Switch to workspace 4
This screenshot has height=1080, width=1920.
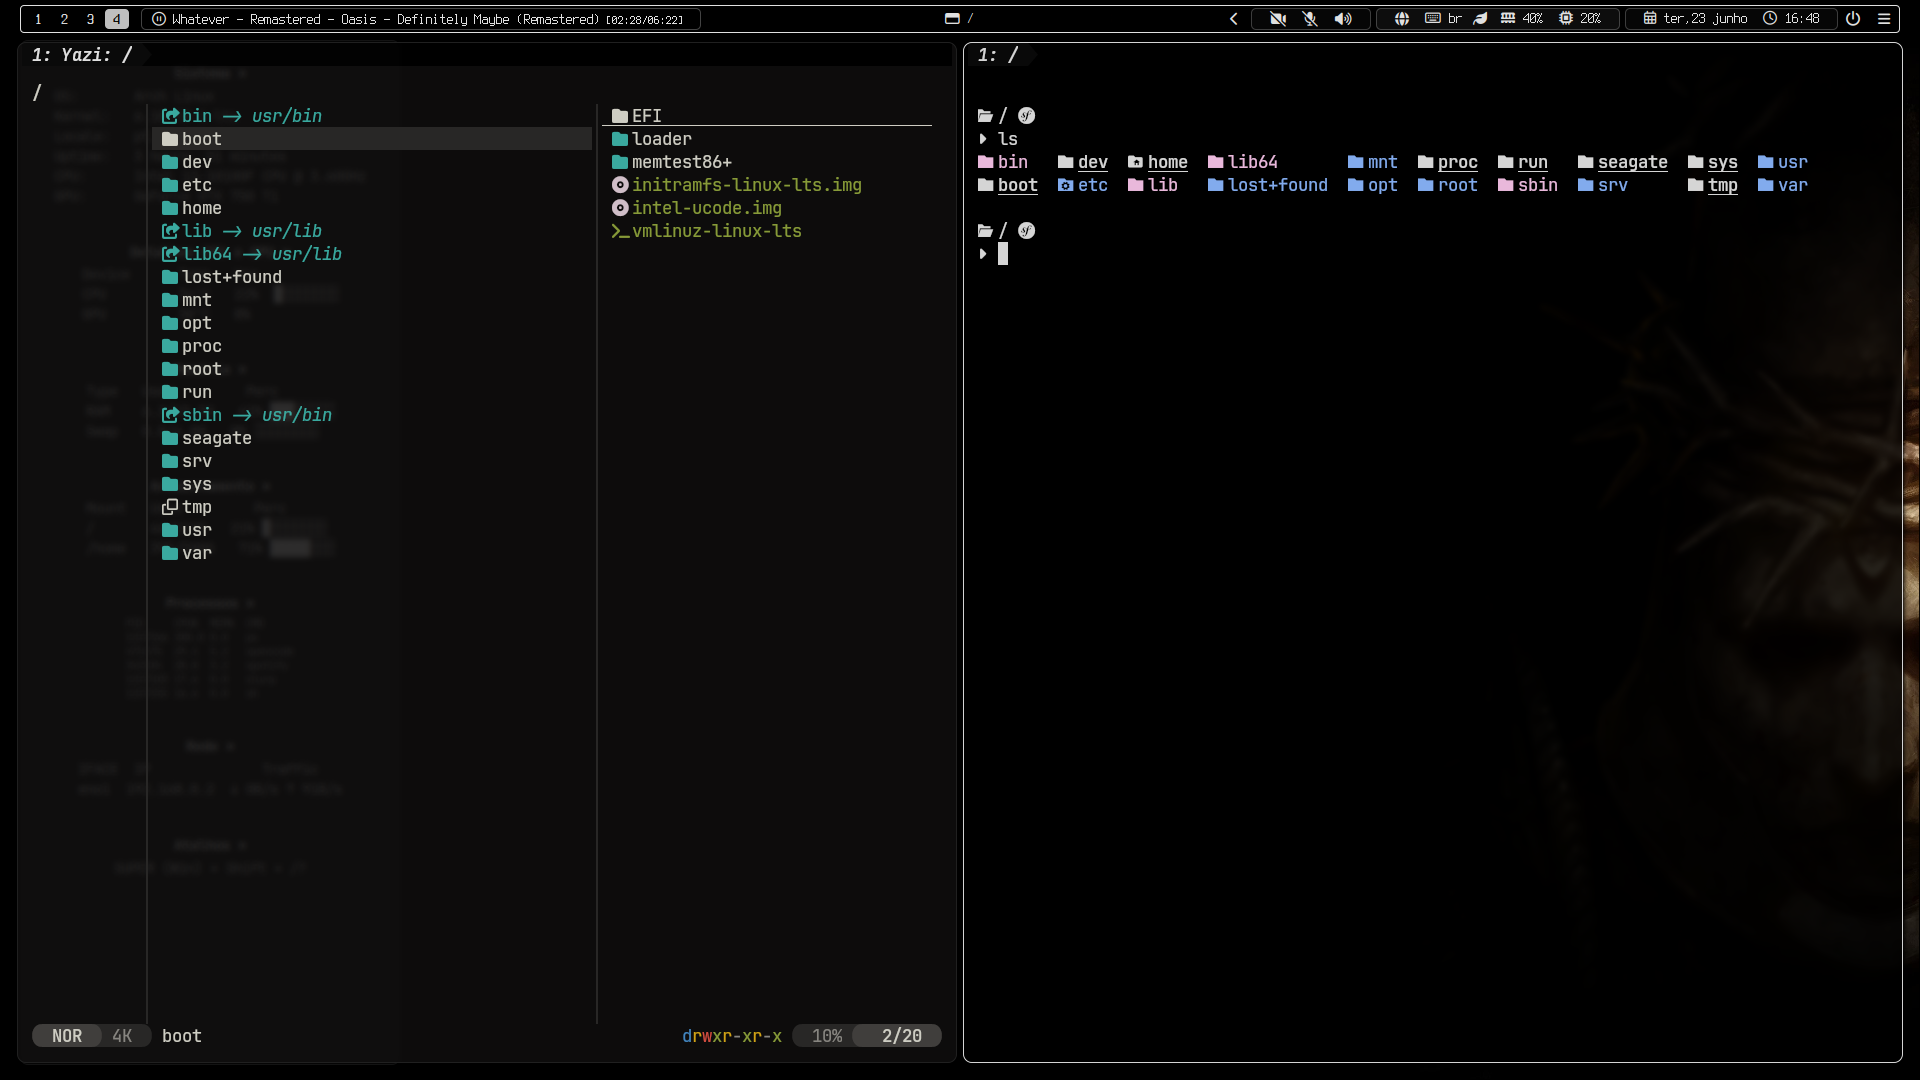pos(116,19)
